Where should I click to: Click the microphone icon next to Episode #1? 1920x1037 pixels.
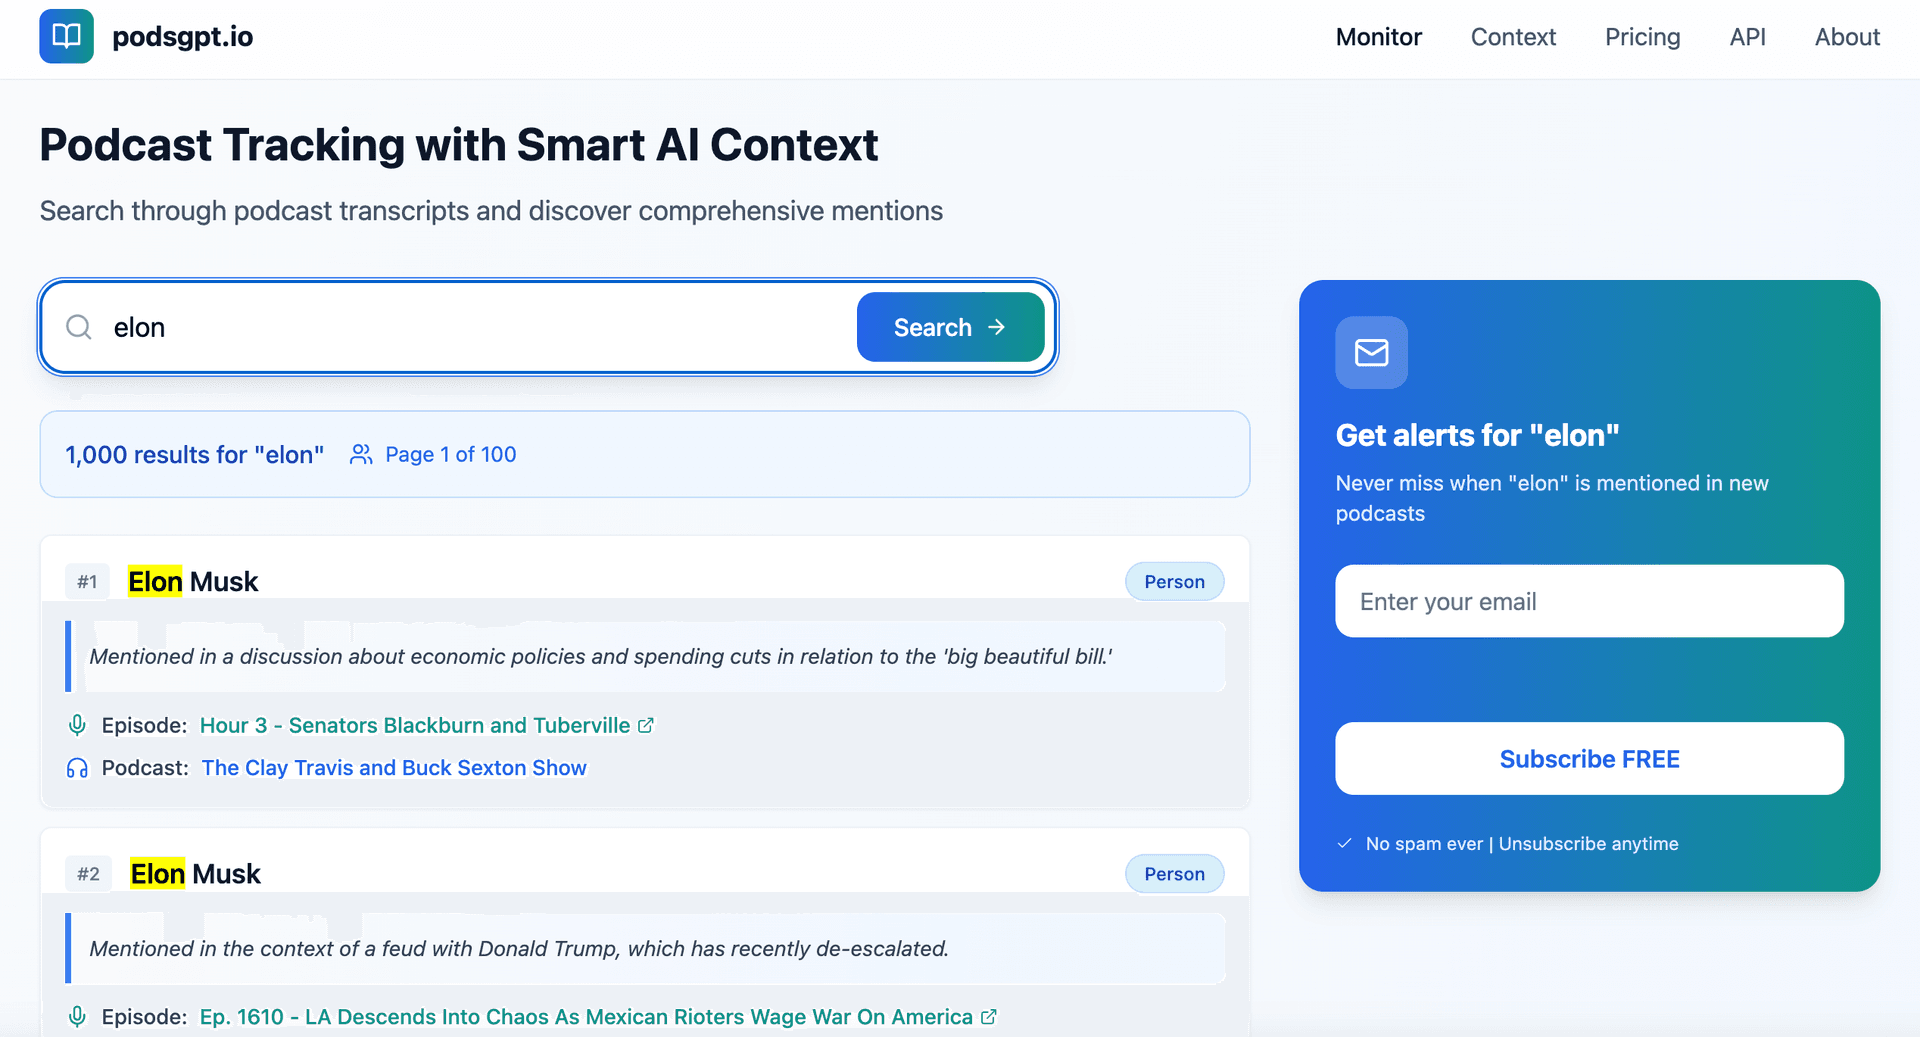click(x=77, y=725)
